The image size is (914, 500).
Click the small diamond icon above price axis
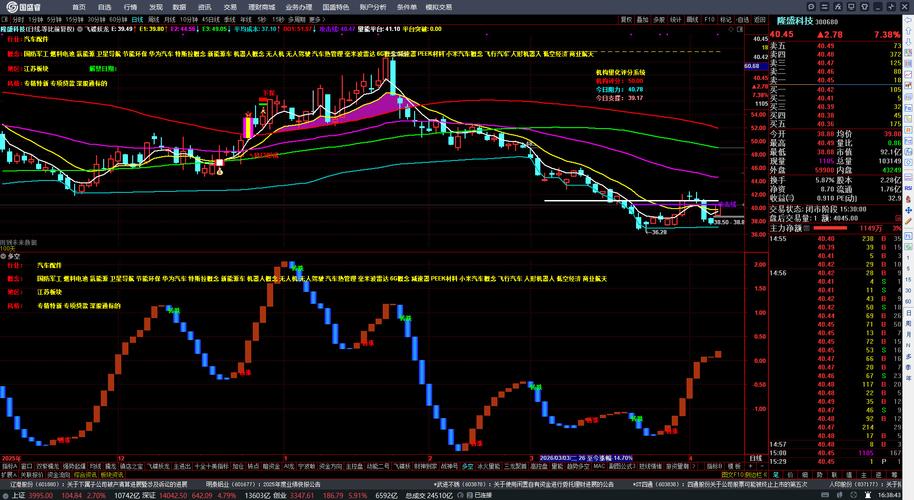coord(732,29)
